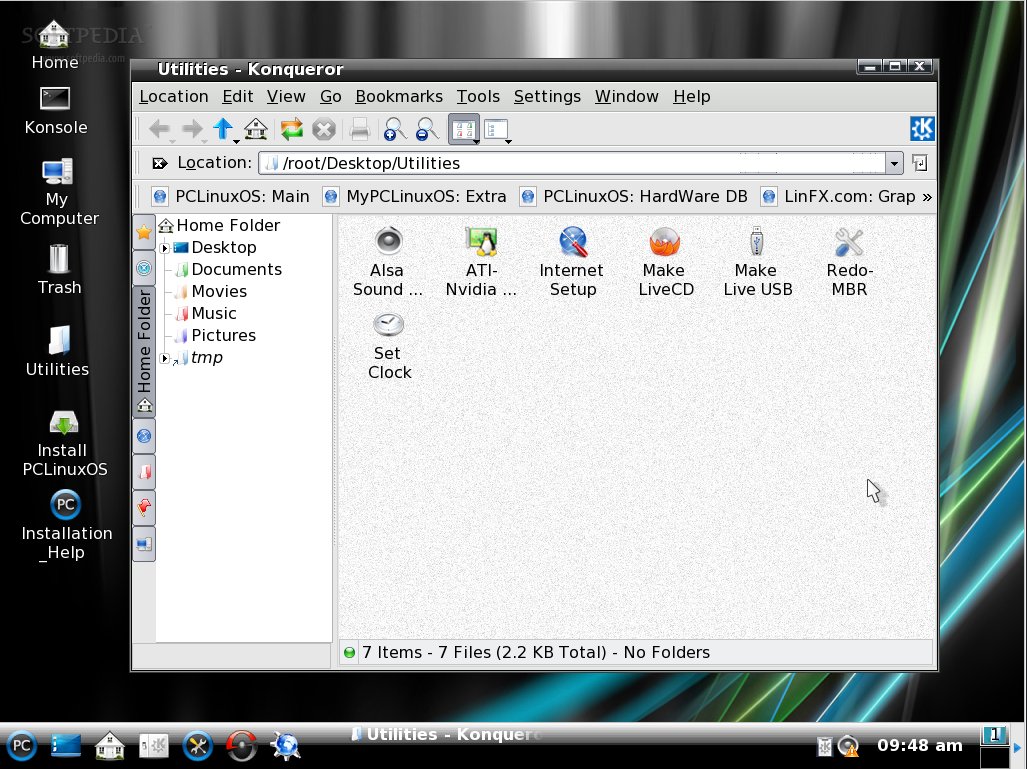Click the Print toolbar icon

click(x=360, y=129)
